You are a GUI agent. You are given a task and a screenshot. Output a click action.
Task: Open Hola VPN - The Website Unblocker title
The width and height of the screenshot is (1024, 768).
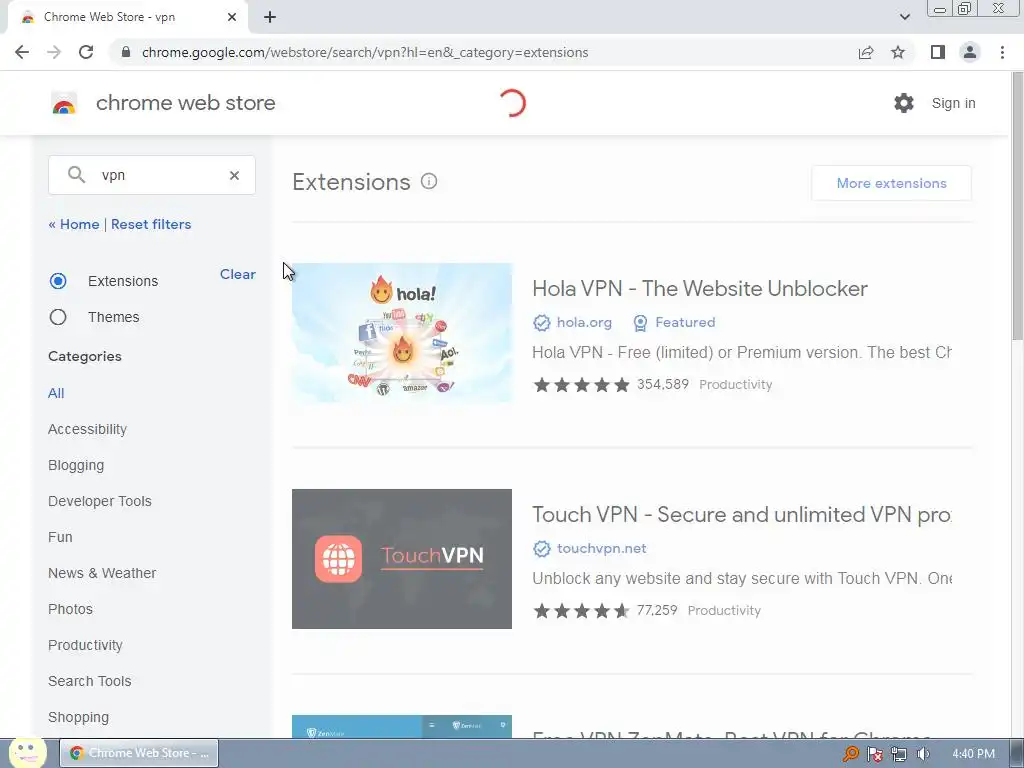tap(700, 289)
